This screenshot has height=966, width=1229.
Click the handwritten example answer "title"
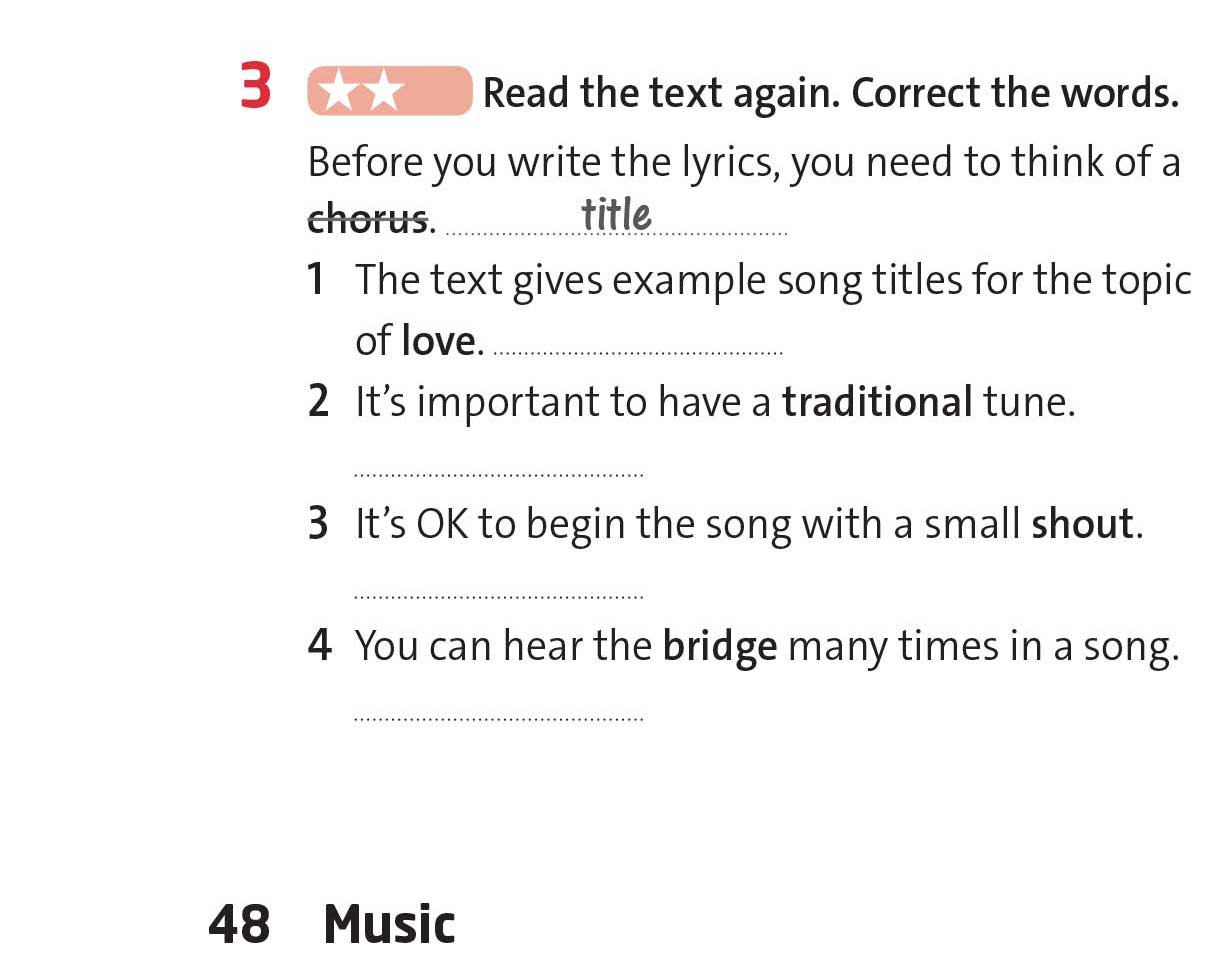coord(616,214)
